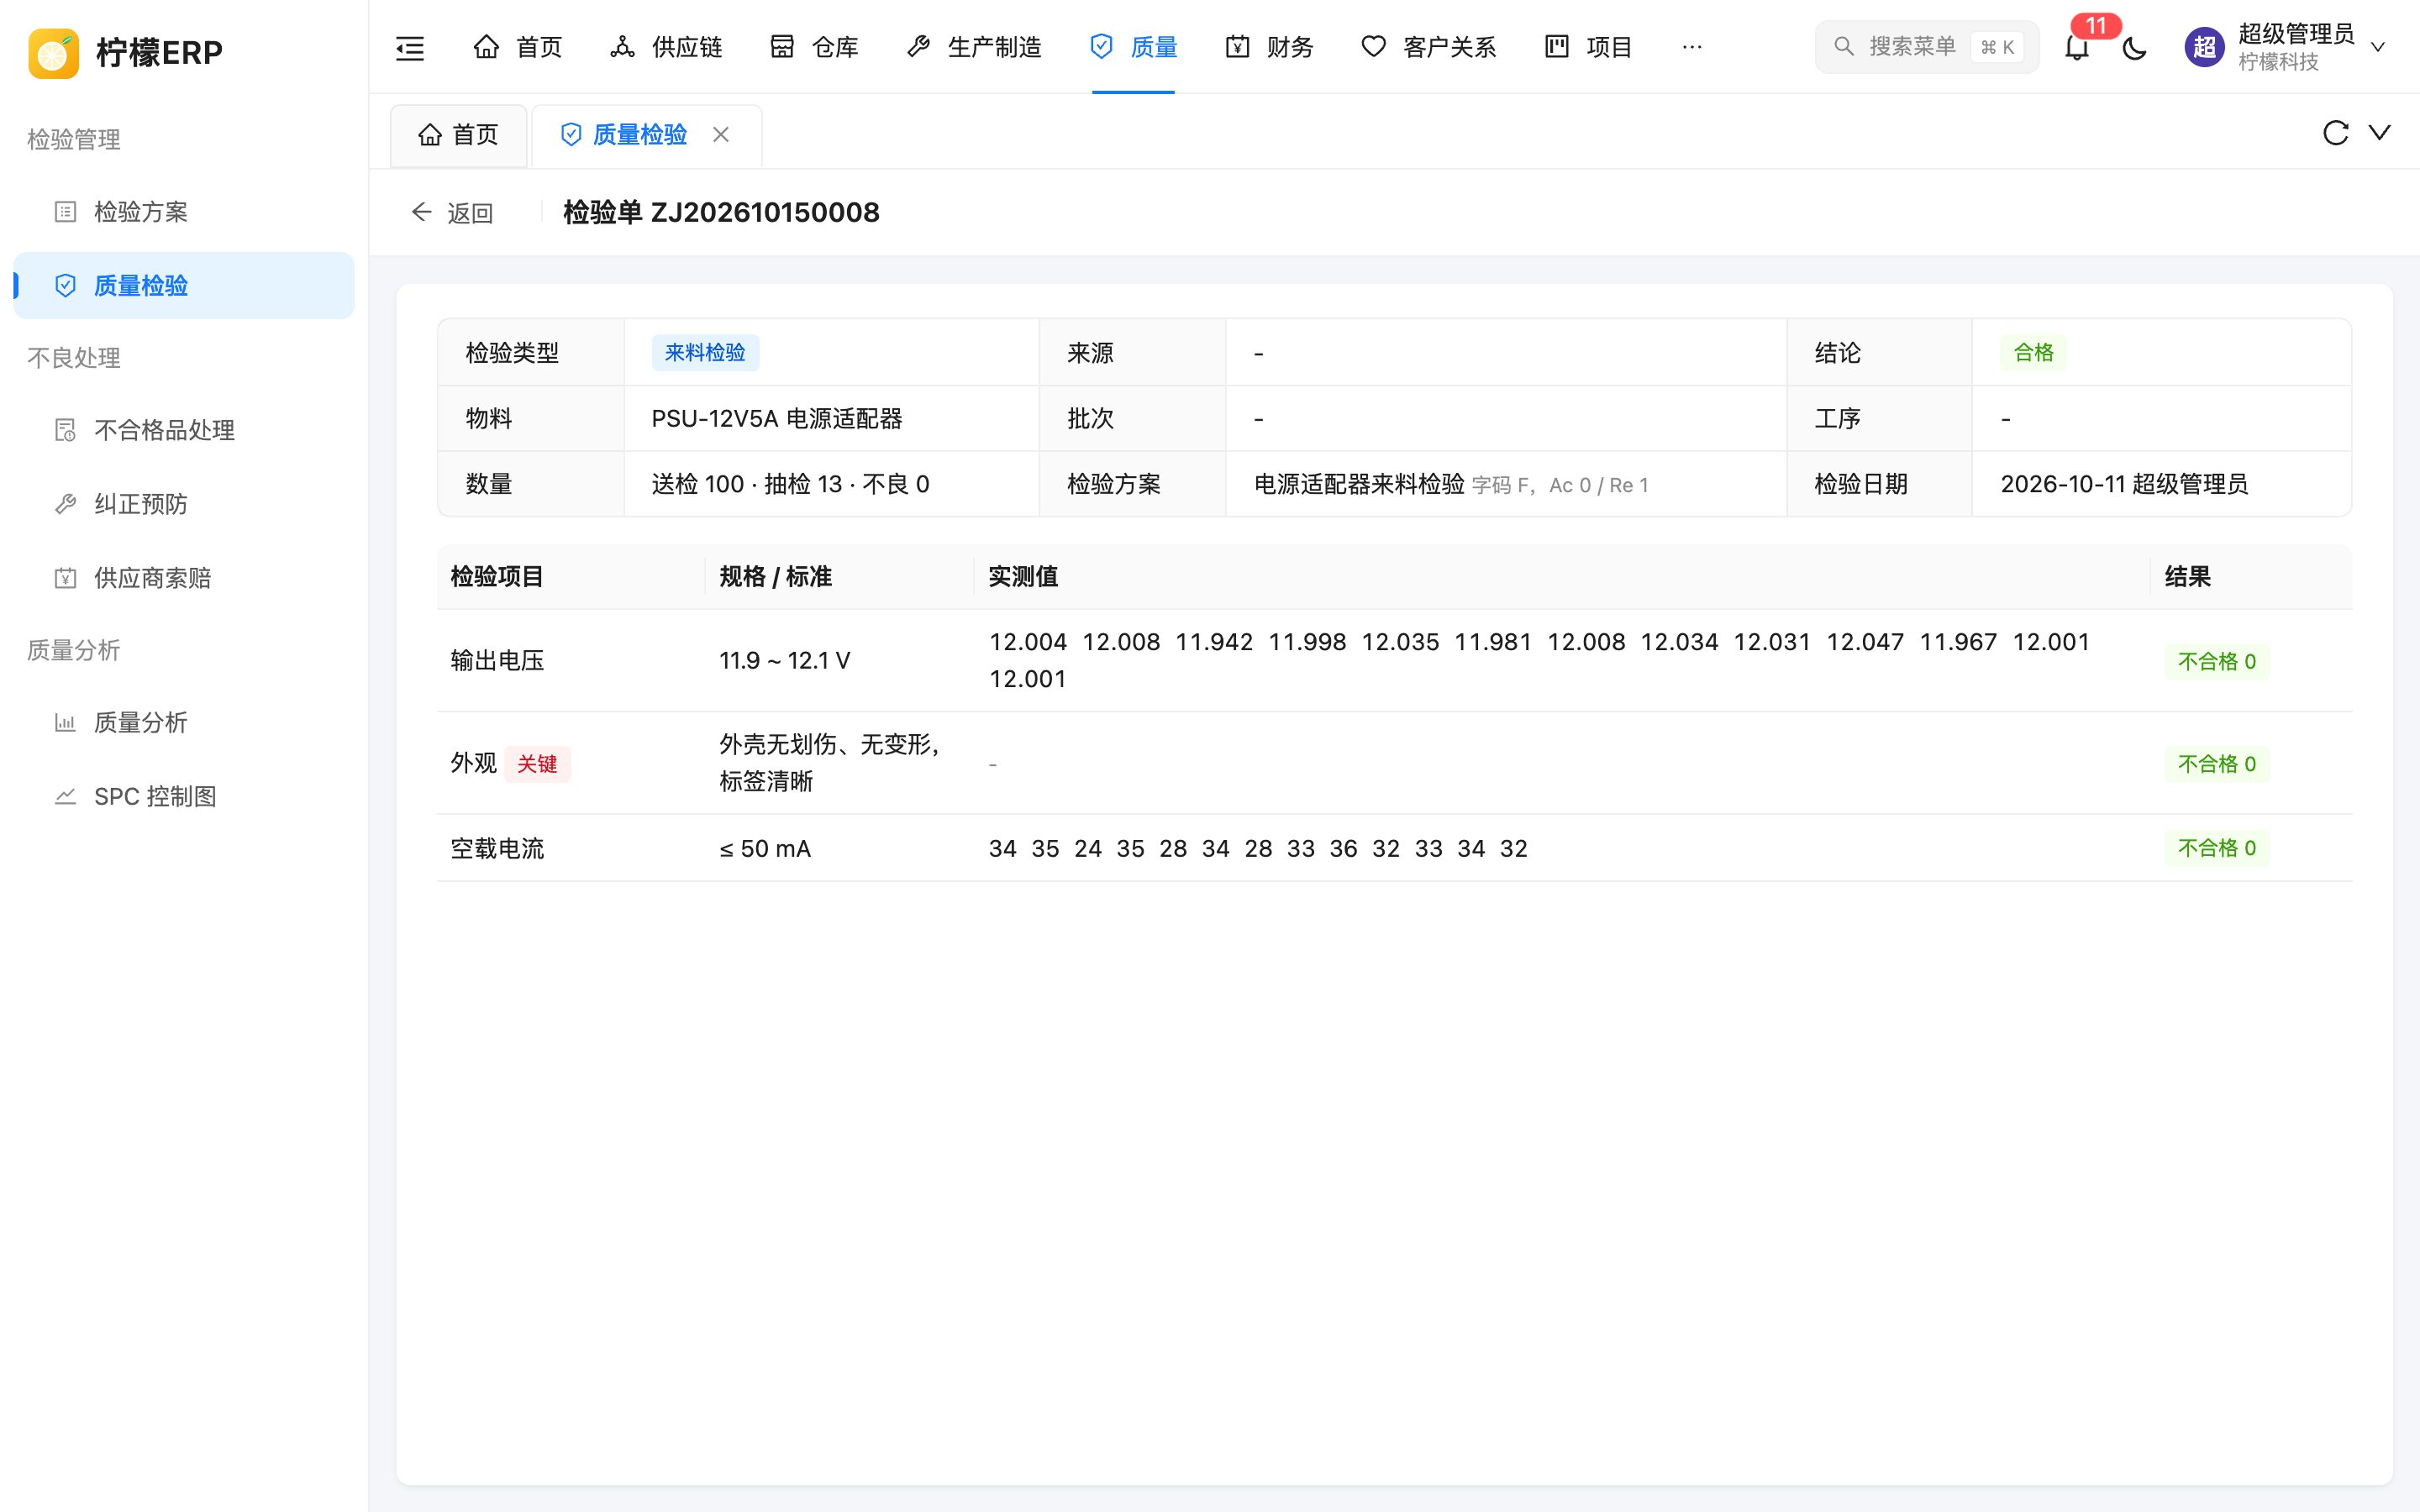Open 纠正预防 in the sidebar
Viewport: 2420px width, 1512px height.
(x=184, y=504)
